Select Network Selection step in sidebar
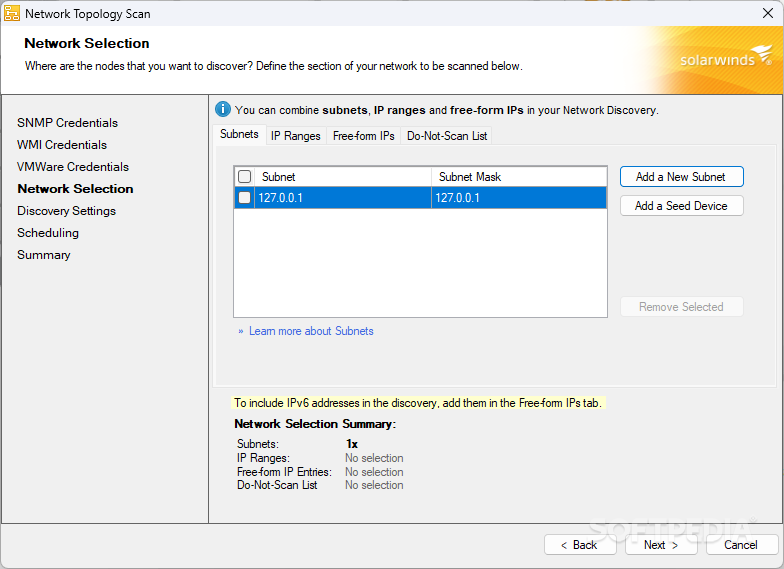The height and width of the screenshot is (569, 784). coord(76,188)
